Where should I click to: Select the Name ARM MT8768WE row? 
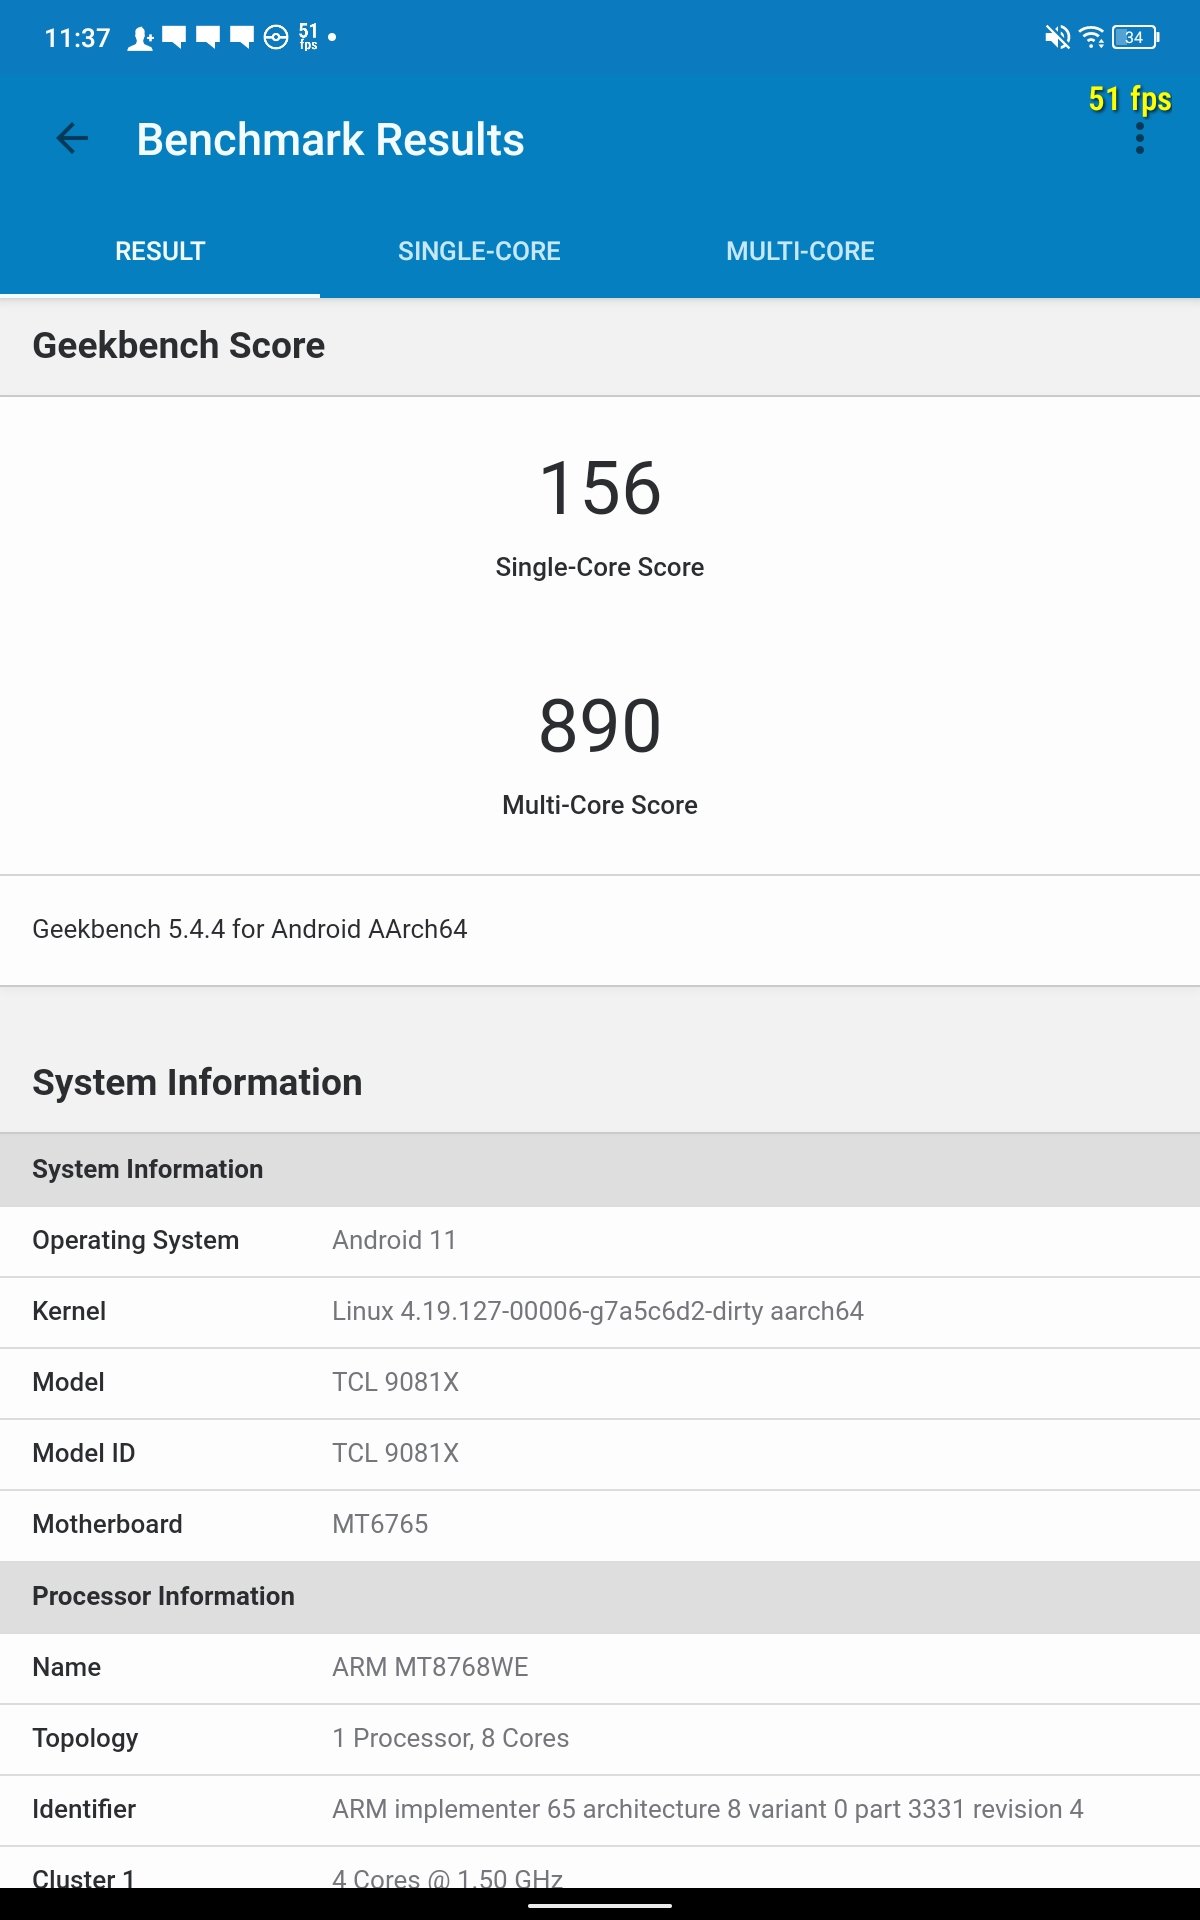[600, 1668]
